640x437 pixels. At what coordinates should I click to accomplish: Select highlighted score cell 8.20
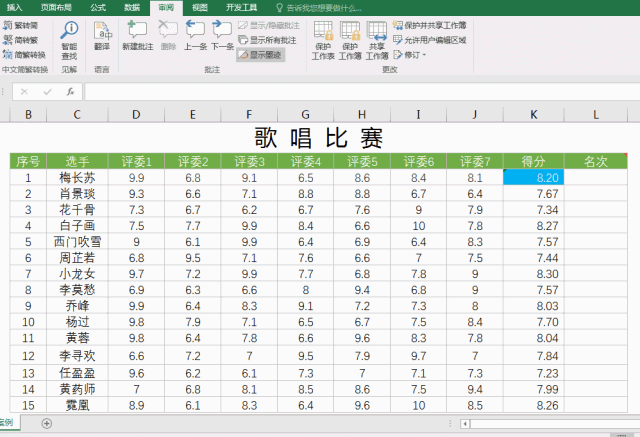click(x=533, y=177)
